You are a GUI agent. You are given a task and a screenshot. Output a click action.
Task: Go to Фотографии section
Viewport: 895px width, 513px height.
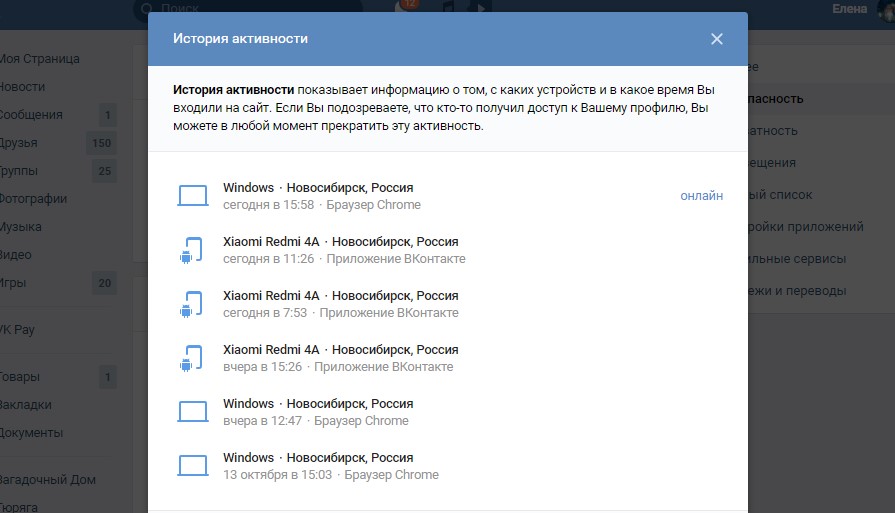pos(34,199)
